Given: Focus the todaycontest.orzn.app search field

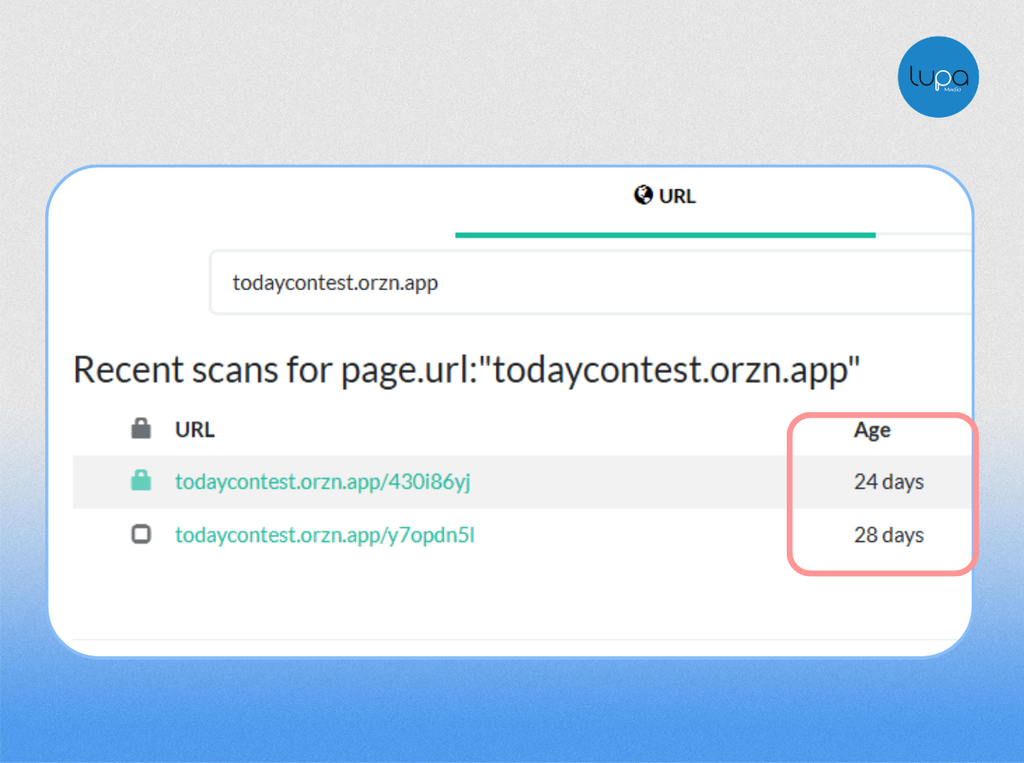Looking at the screenshot, I should pos(590,282).
